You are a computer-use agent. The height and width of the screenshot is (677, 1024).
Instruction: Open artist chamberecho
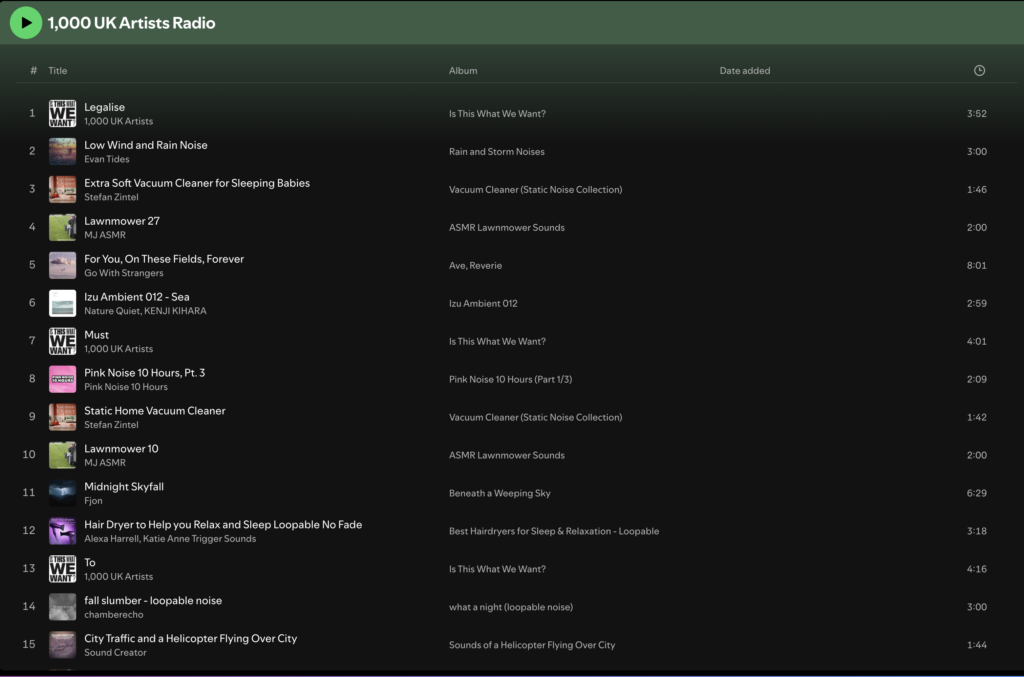pos(114,614)
